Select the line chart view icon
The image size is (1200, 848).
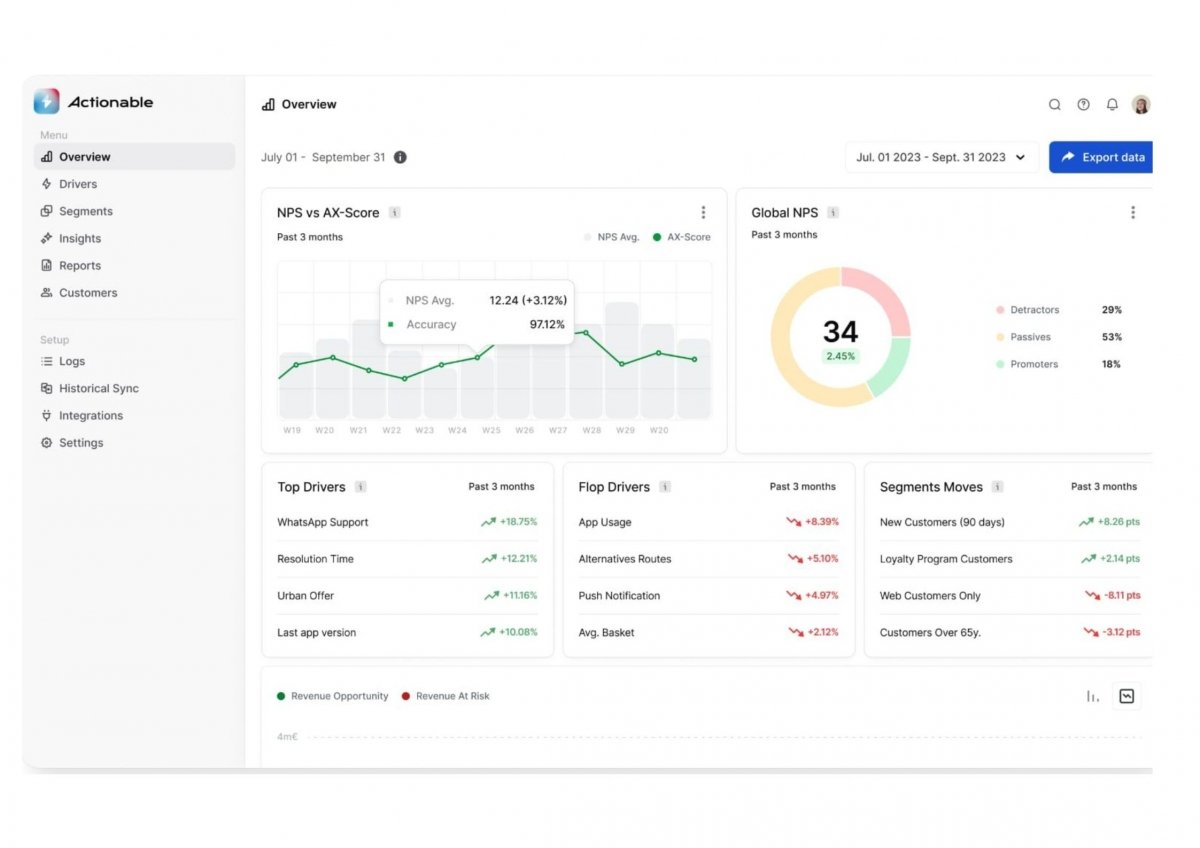pos(1127,696)
